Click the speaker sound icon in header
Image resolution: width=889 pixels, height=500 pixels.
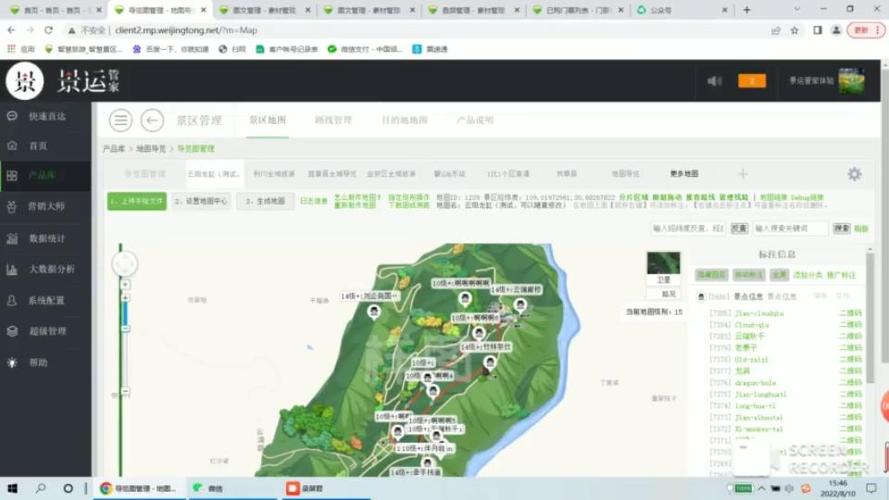714,81
